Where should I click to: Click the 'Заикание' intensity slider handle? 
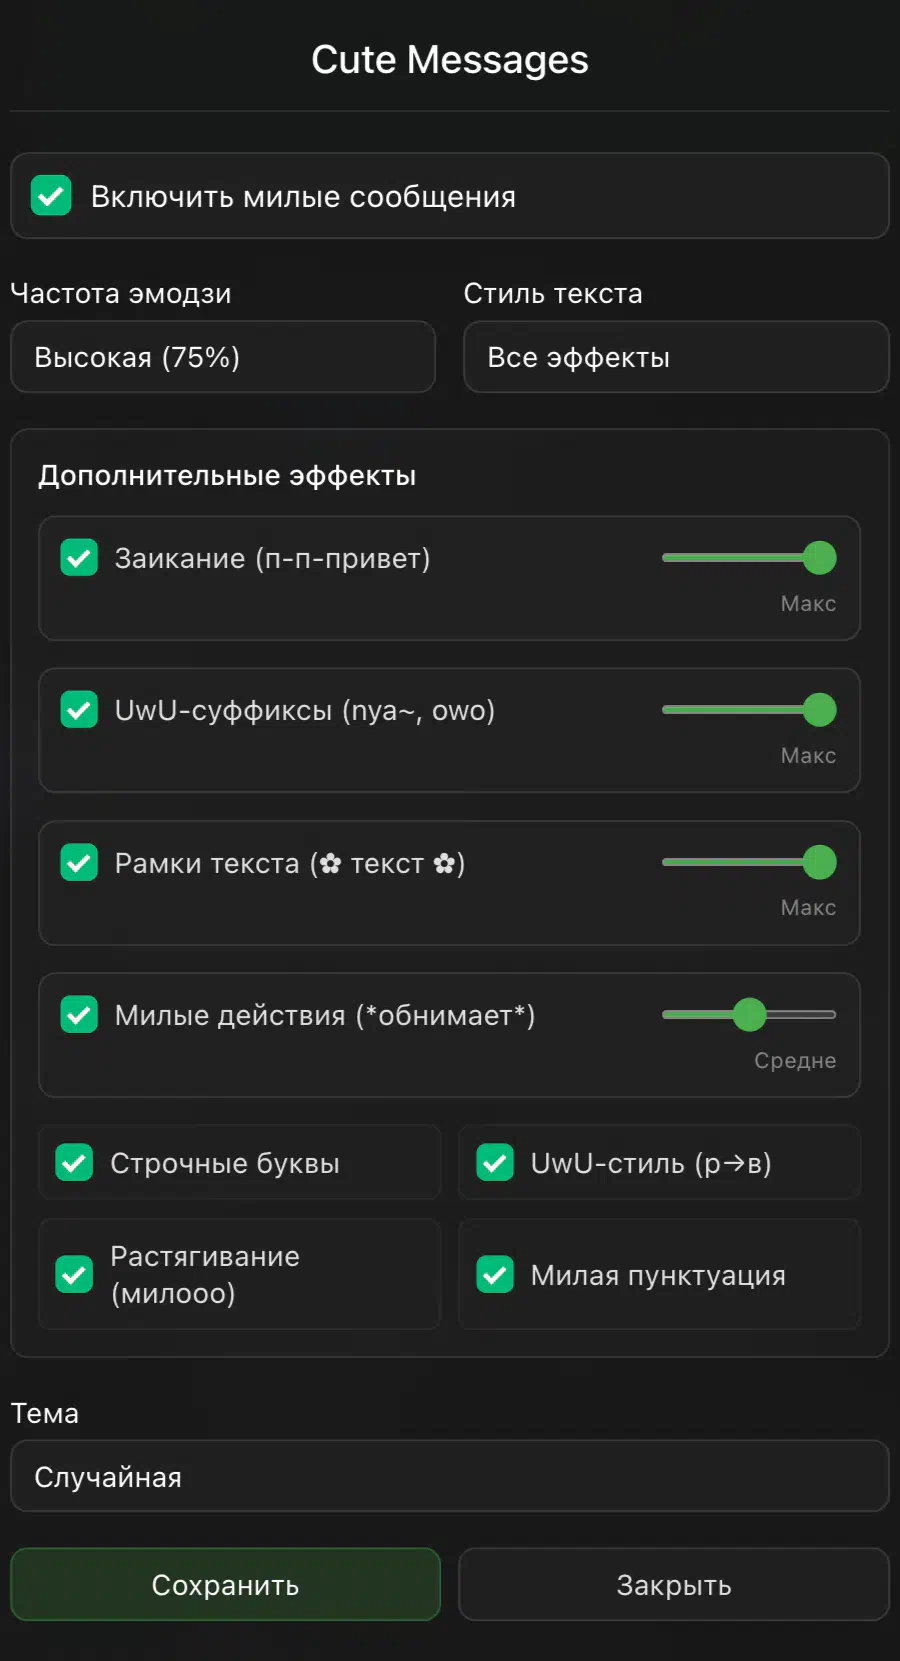(819, 558)
